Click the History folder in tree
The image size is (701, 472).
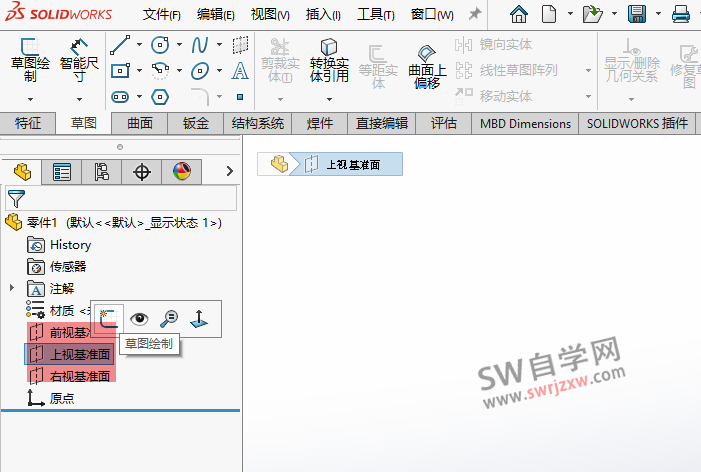[59, 245]
